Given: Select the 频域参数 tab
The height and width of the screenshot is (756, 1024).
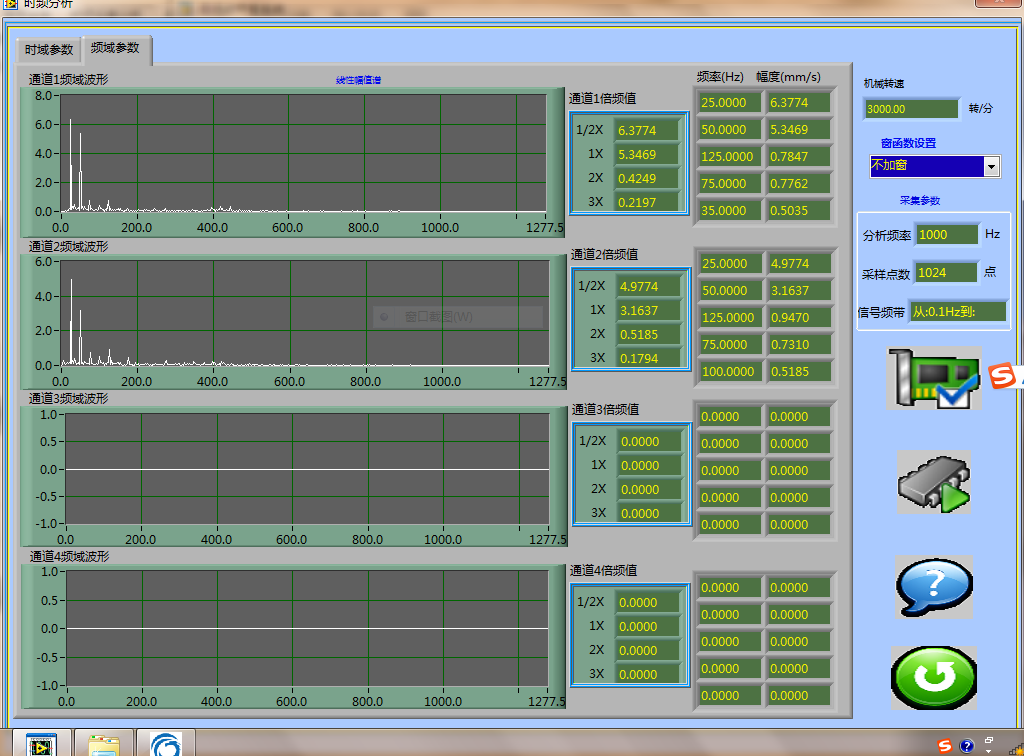Looking at the screenshot, I should click(115, 48).
